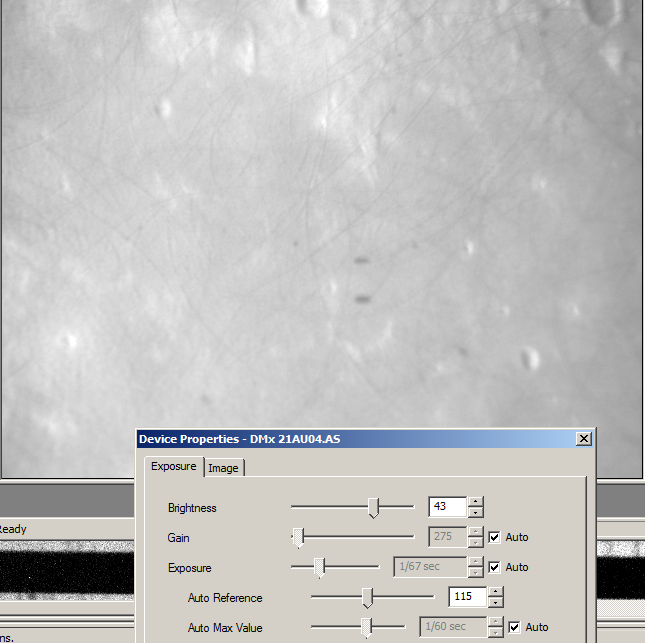Click the Gain slider handle

298,538
